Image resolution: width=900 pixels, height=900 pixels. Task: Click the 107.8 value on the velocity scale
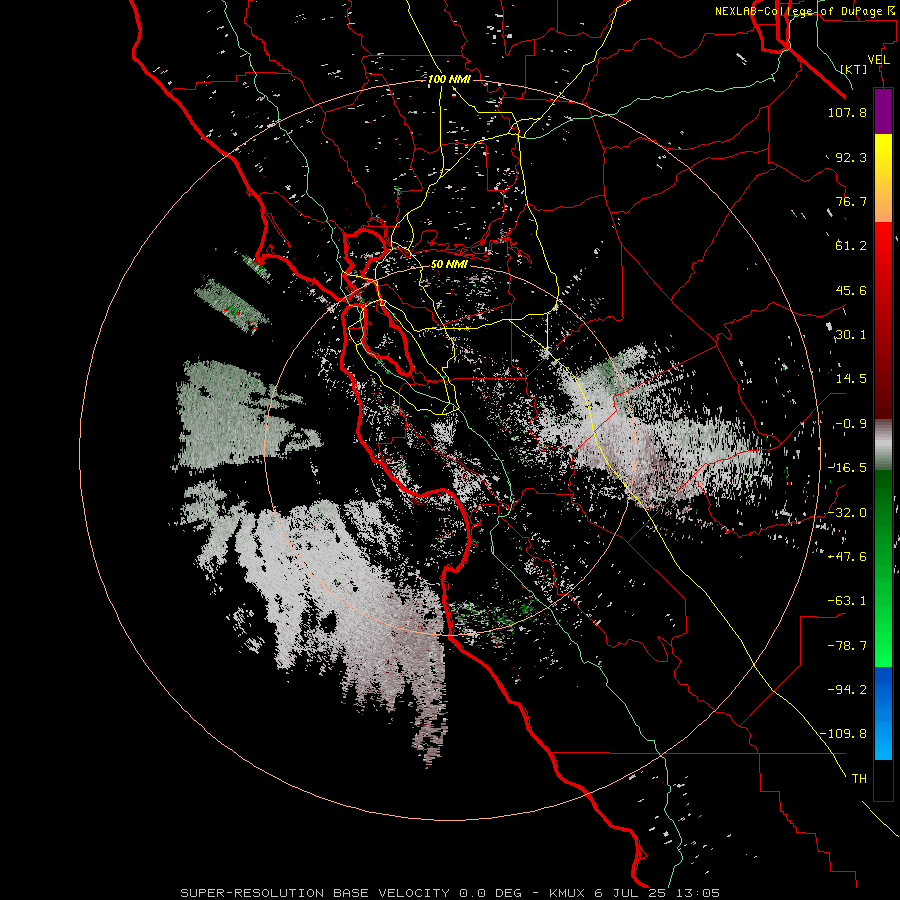click(847, 112)
